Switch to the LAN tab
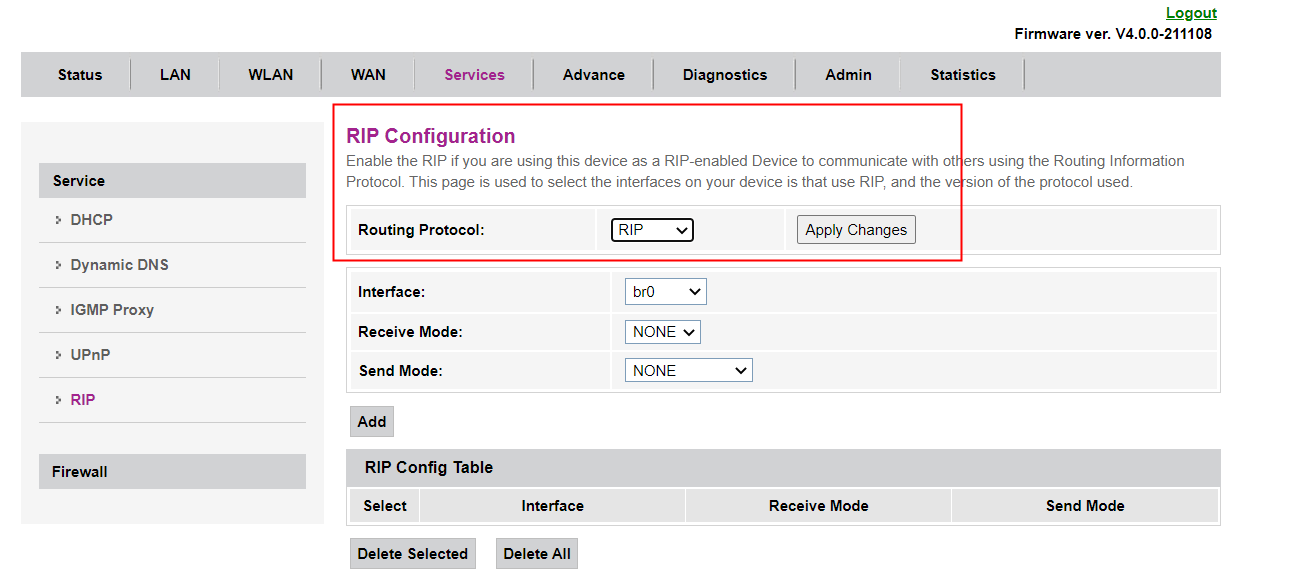 [175, 75]
